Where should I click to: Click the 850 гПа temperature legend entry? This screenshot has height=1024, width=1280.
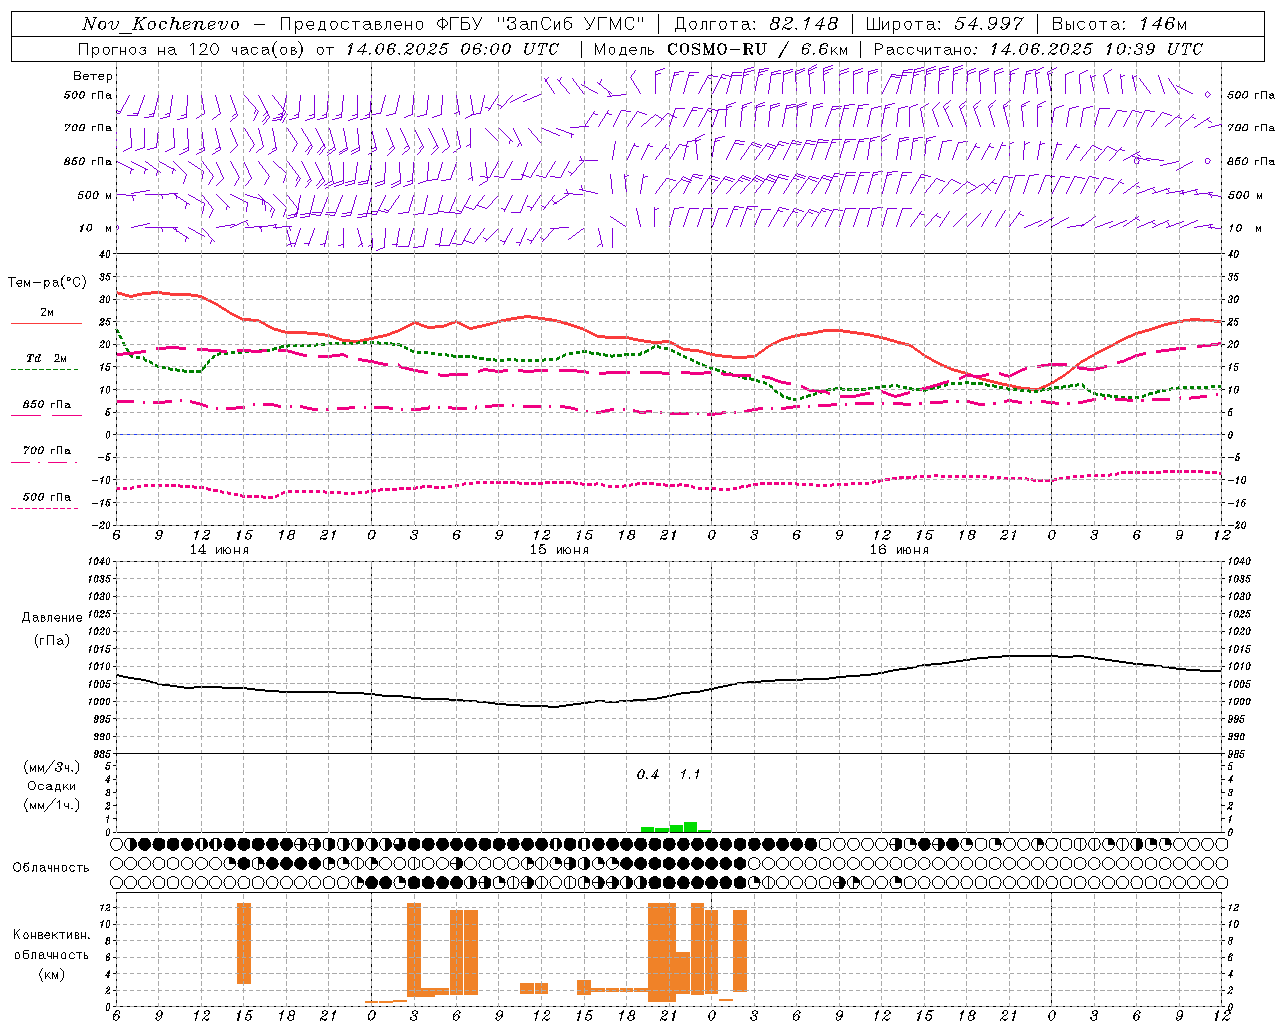[47, 405]
